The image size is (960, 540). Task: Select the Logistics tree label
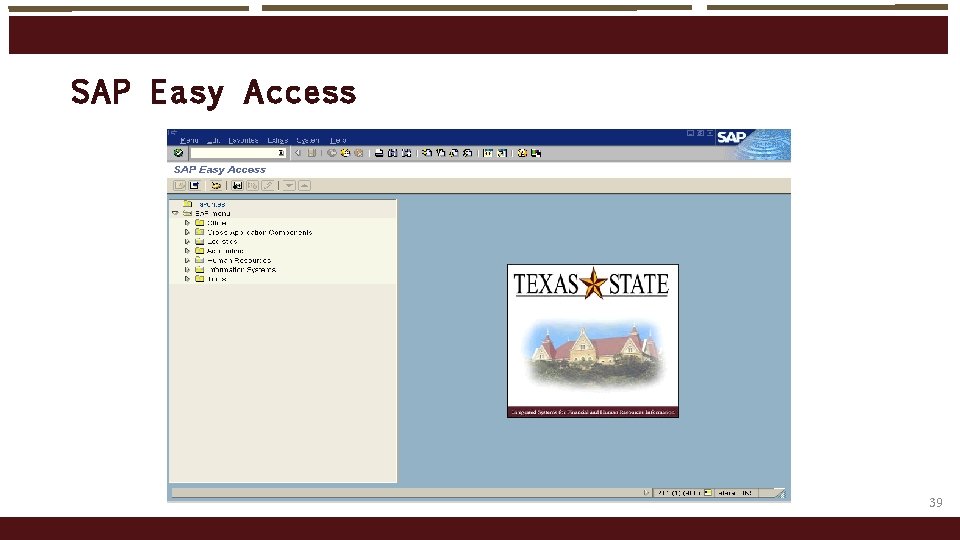pyautogui.click(x=222, y=242)
